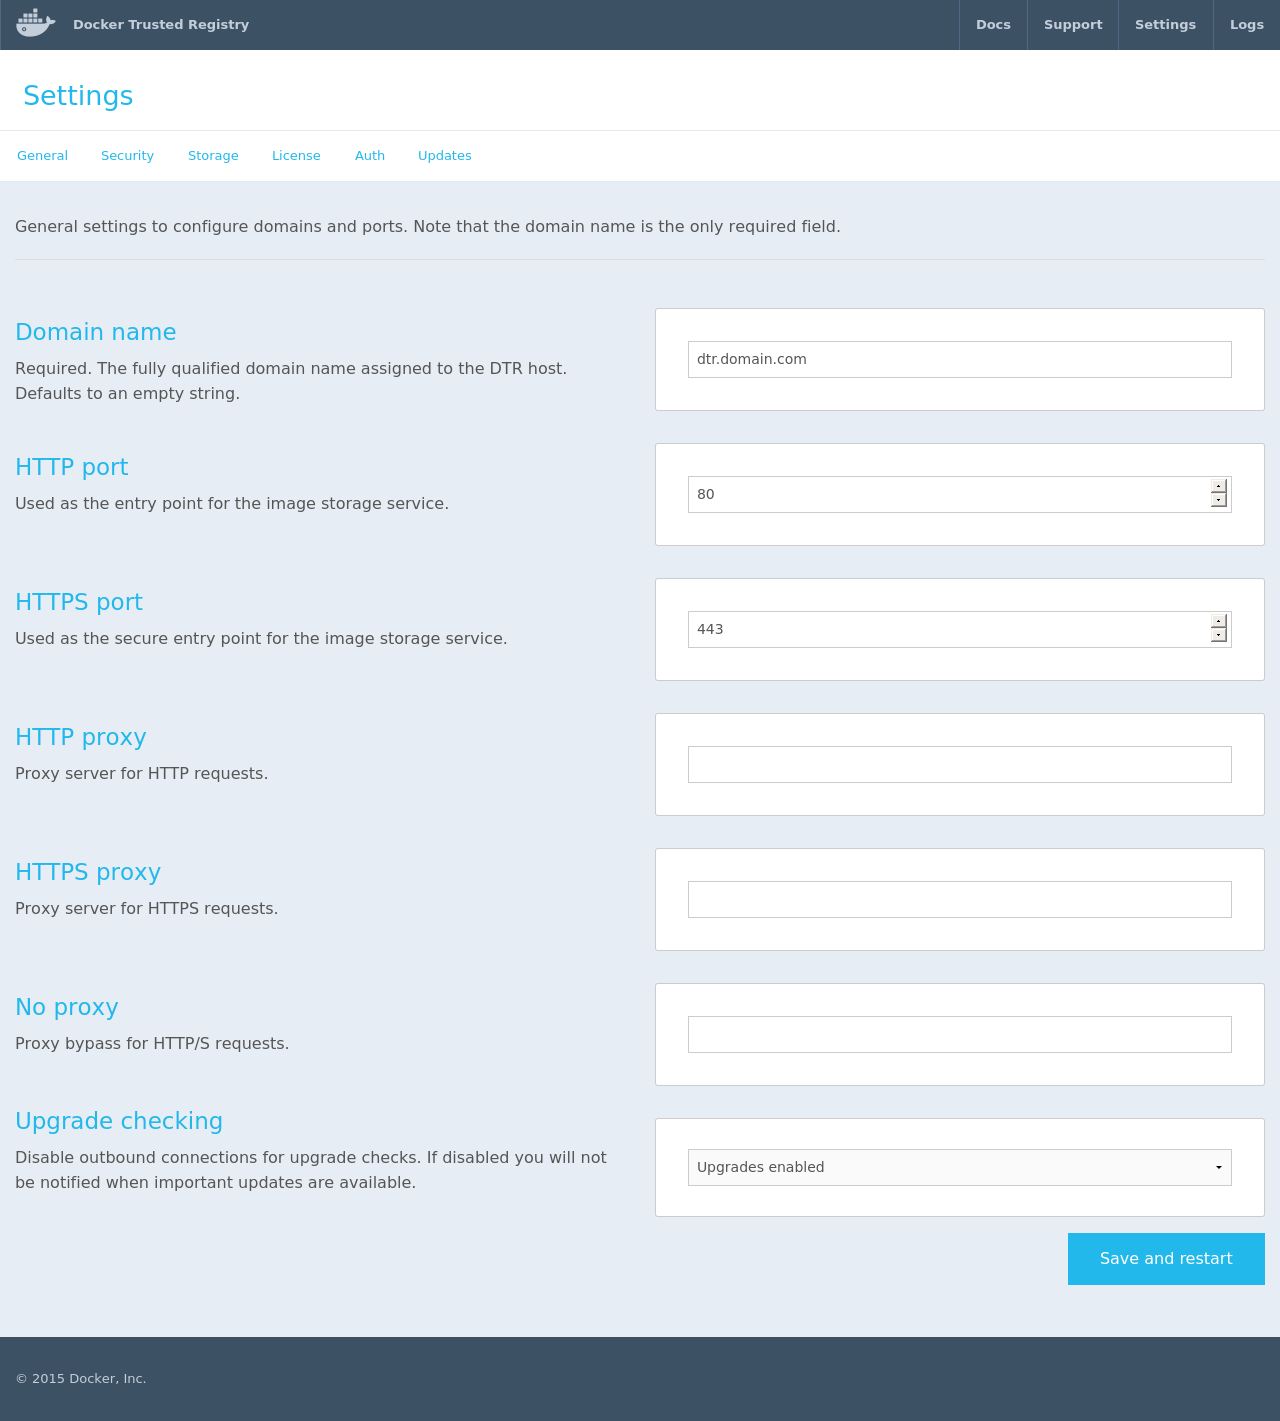Viewport: 1280px width, 1421px height.
Task: Click the Docker whale logo icon
Action: (x=36, y=23)
